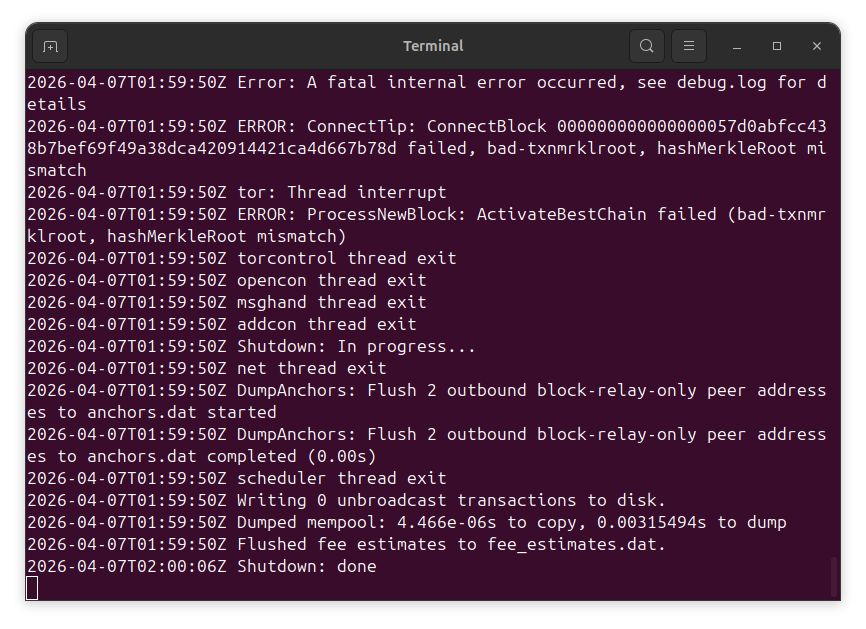Click the "tor: Thread interrupt" line
The image size is (866, 629).
(341, 192)
